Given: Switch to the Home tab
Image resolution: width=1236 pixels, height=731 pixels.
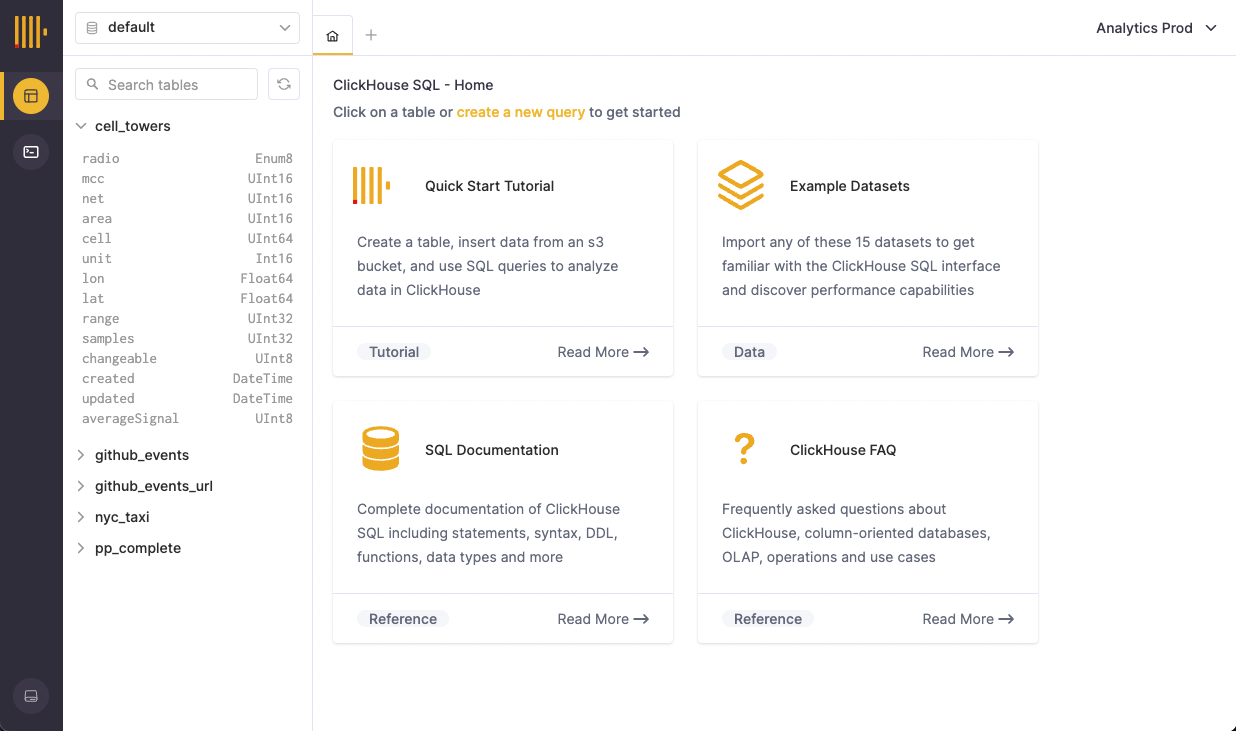Looking at the screenshot, I should (333, 36).
